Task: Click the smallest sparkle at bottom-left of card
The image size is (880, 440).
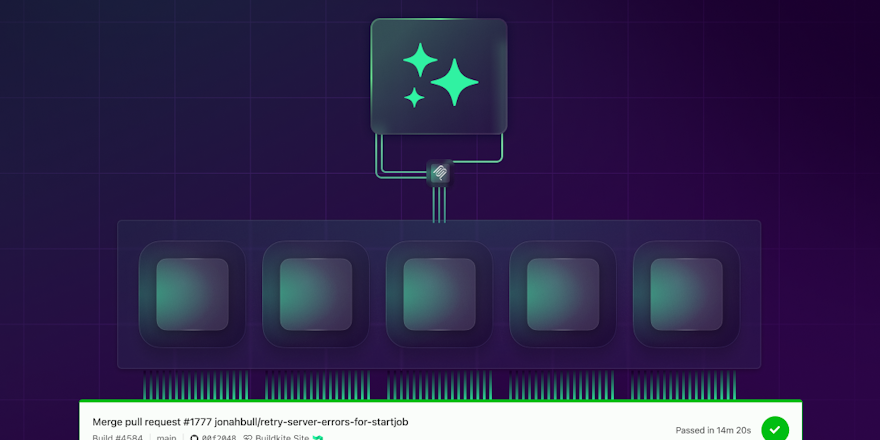Action: click(414, 97)
